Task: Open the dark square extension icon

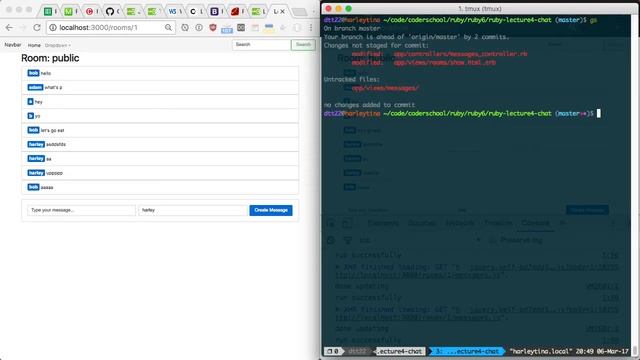Action: [241, 27]
